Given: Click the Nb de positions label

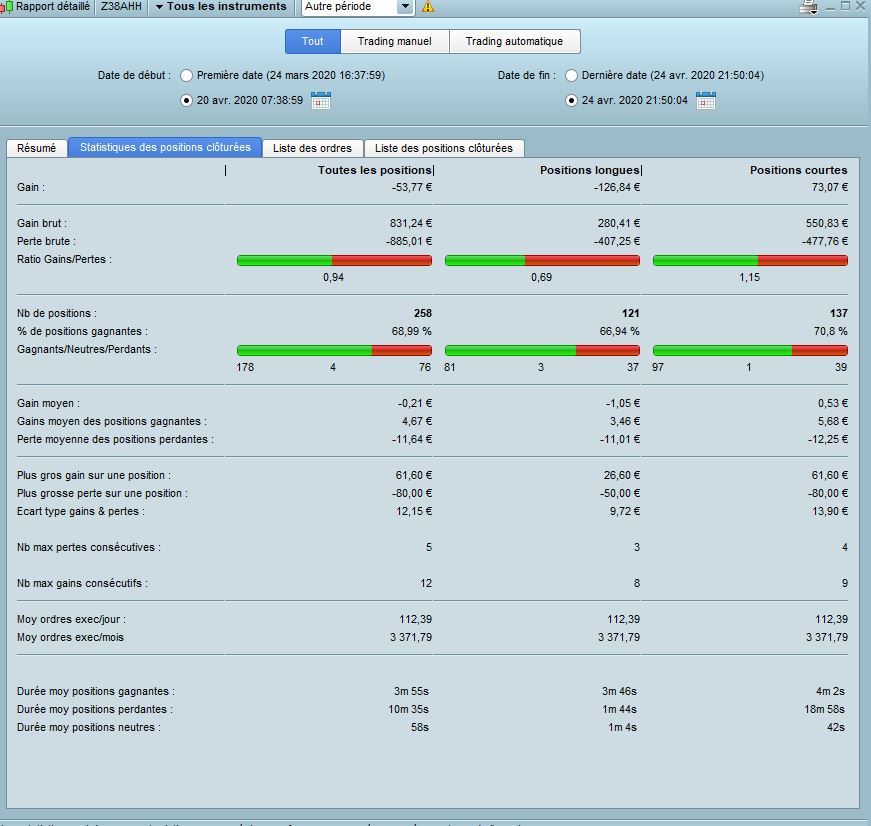Looking at the screenshot, I should coord(57,313).
